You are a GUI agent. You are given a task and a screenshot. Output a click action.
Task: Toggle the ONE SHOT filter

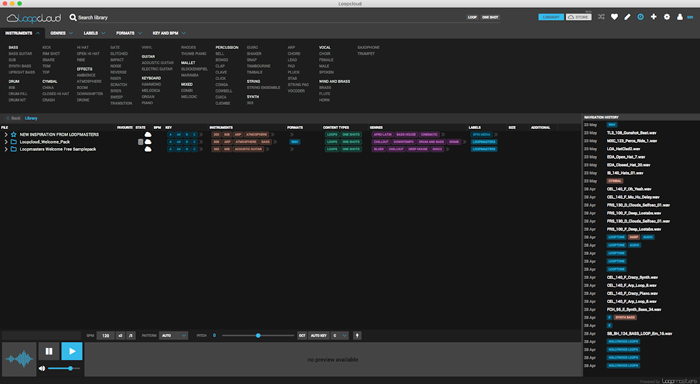click(x=490, y=17)
